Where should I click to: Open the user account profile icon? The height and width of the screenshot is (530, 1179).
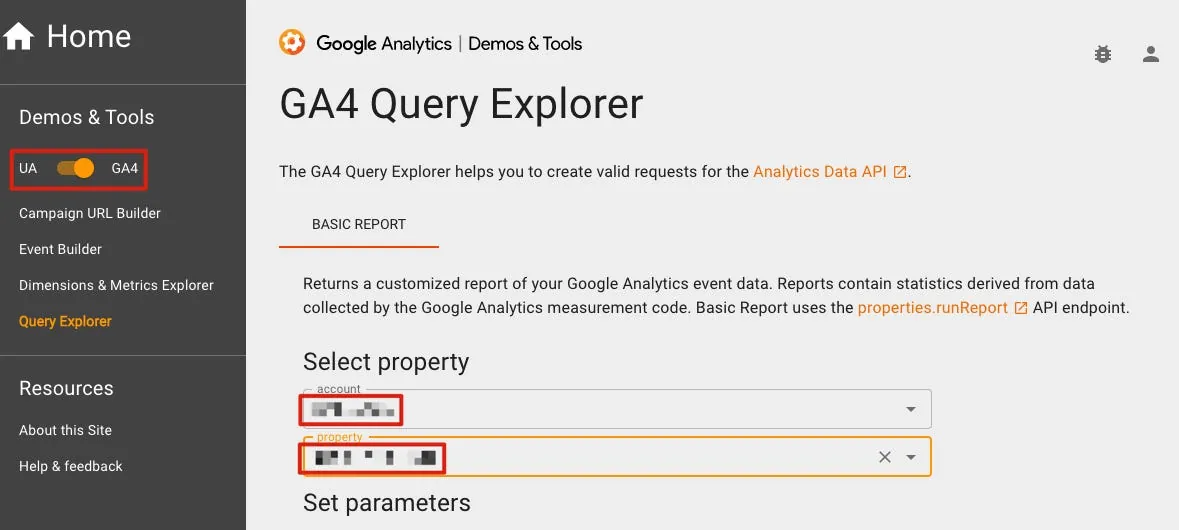tap(1151, 54)
